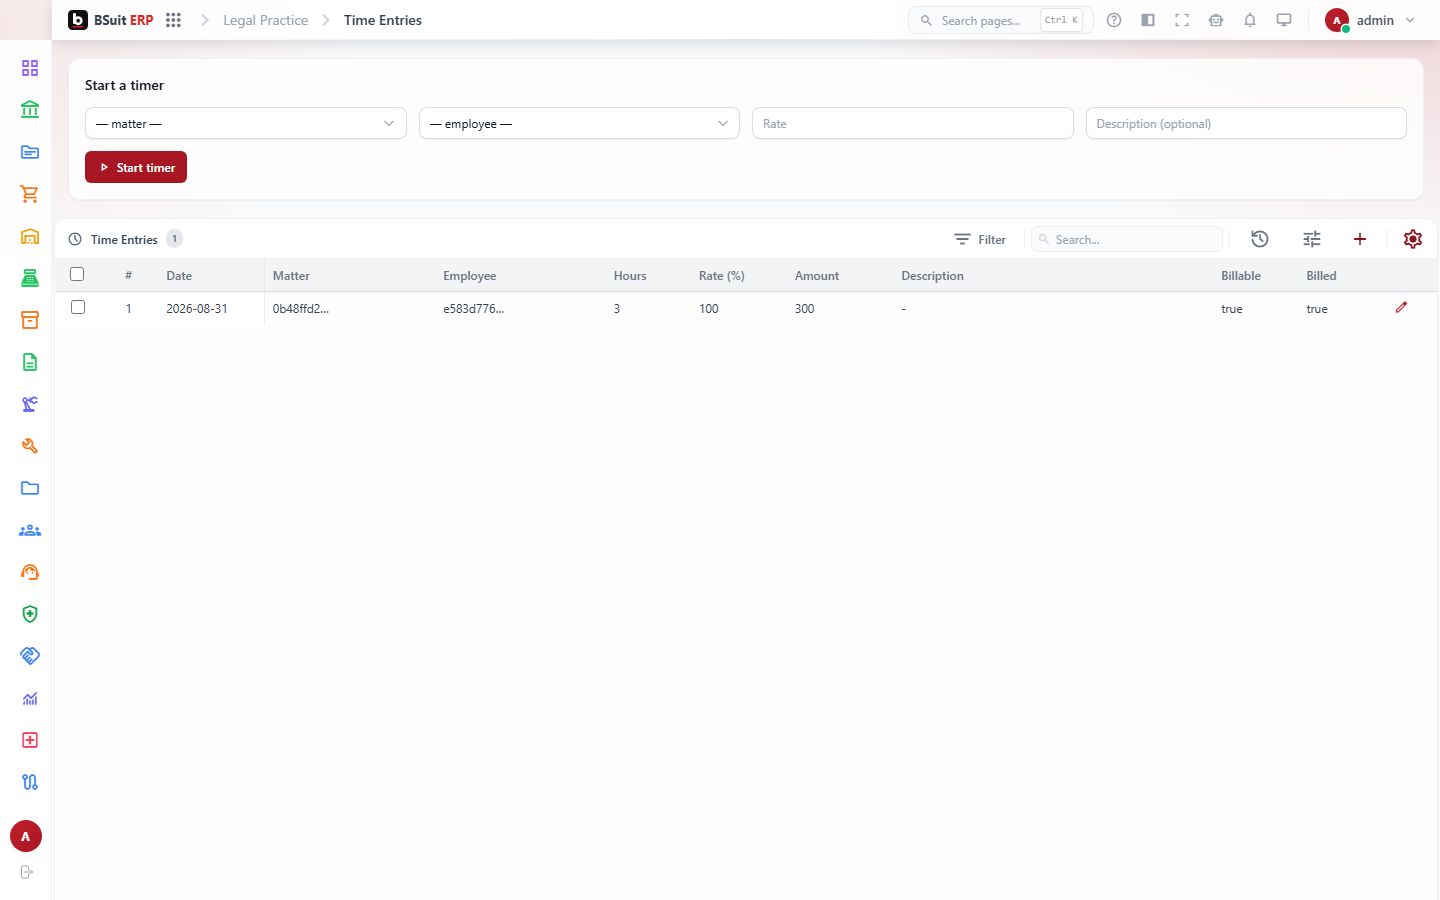Expand the employee dropdown
1440x900 pixels.
coord(579,123)
